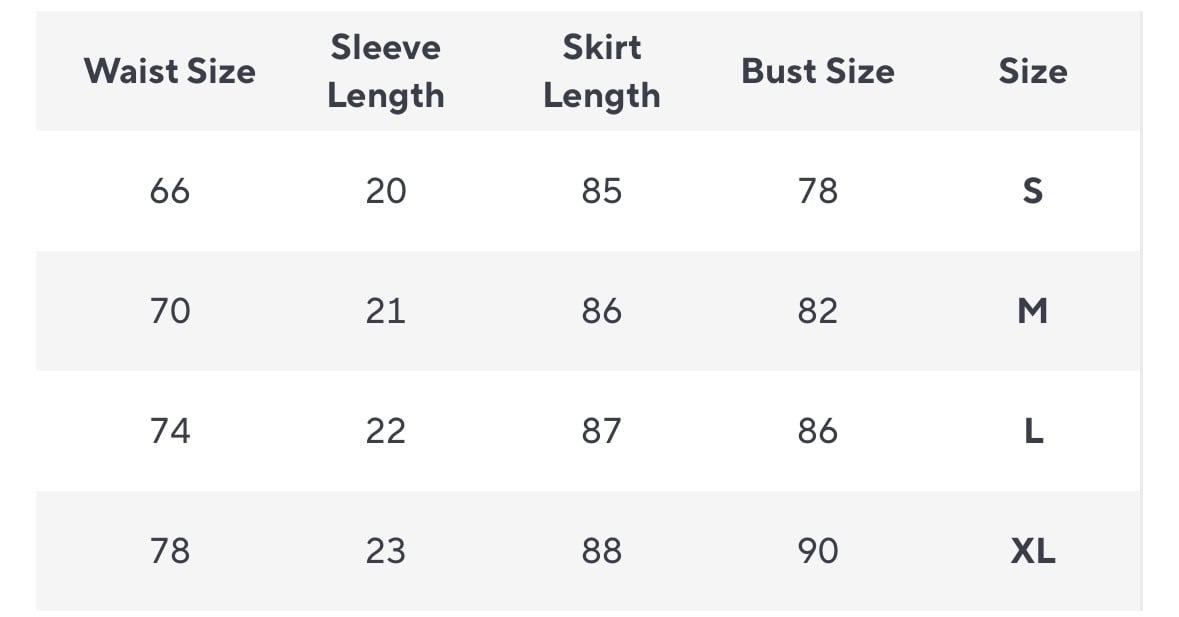This screenshot has height=617, width=1179.
Task: Click waist size value 74
Action: (x=170, y=431)
